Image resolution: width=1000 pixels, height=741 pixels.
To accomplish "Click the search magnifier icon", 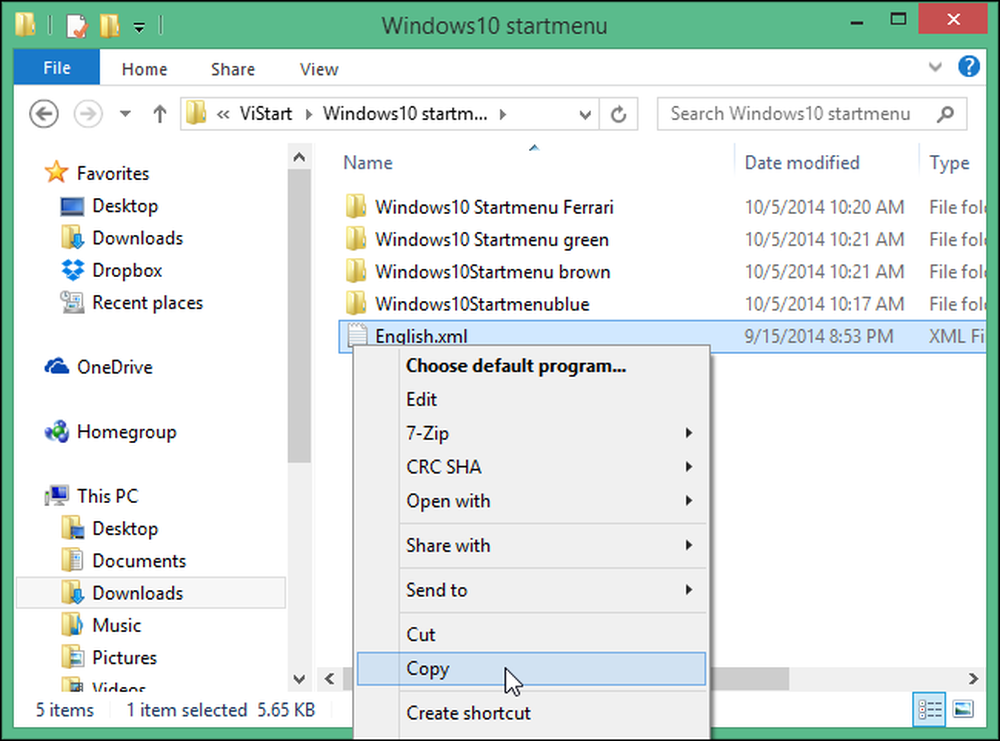I will click(x=946, y=114).
